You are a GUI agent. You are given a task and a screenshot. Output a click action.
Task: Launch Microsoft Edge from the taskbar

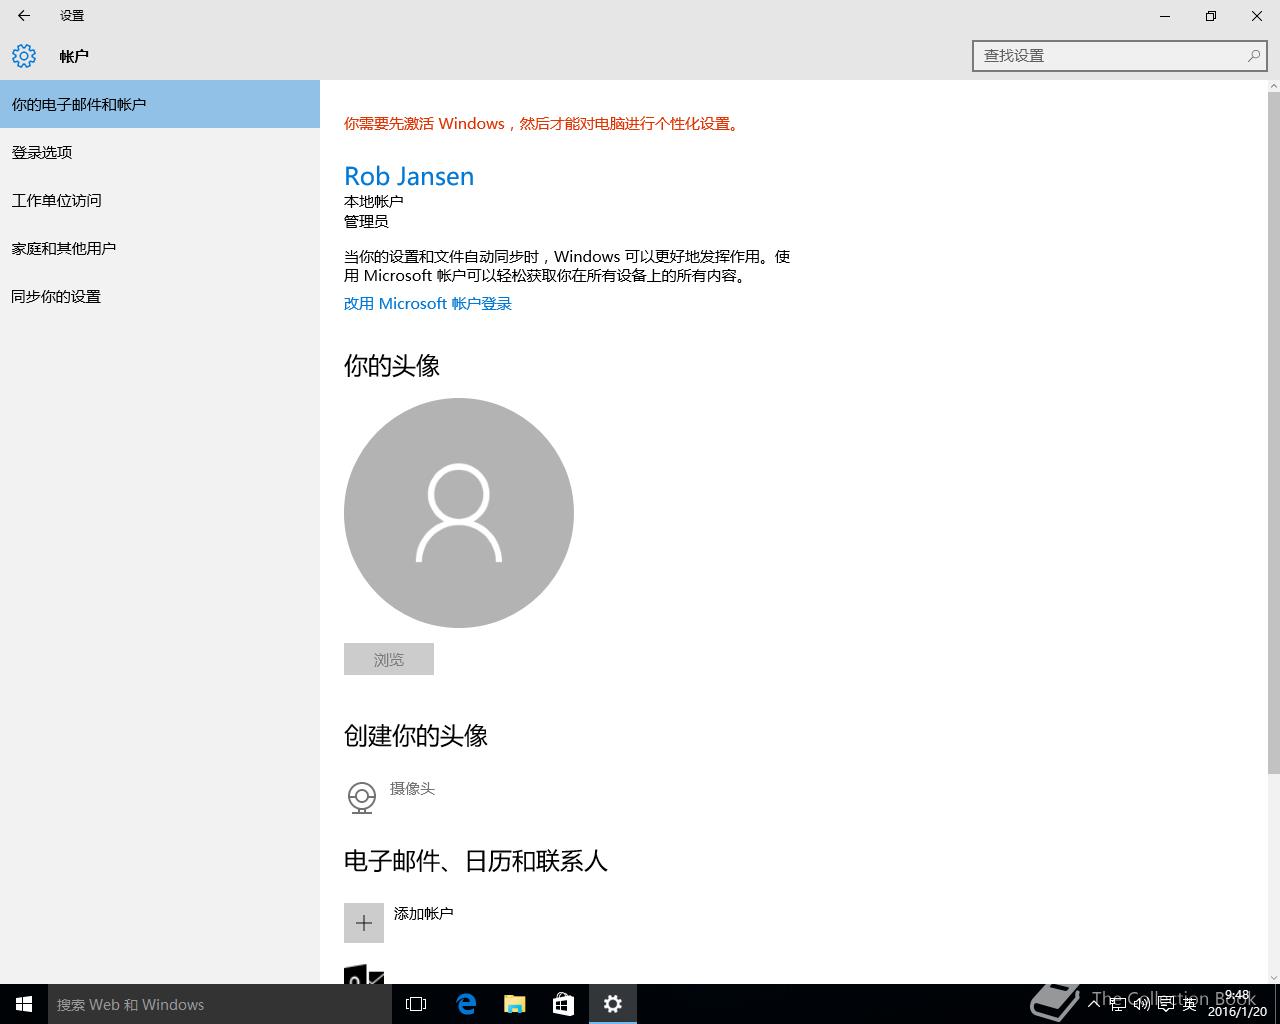tap(466, 1004)
